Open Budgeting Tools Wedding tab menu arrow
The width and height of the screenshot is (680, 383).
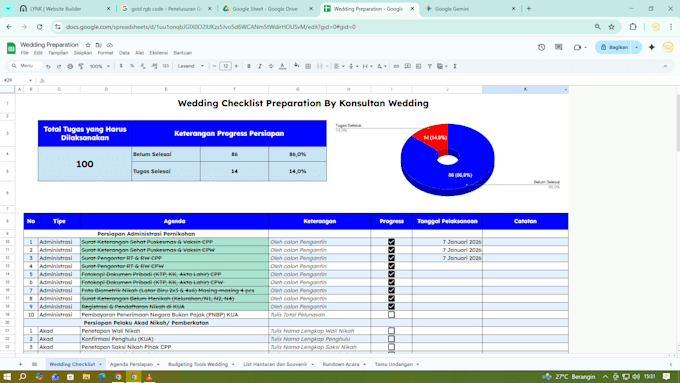pos(233,364)
